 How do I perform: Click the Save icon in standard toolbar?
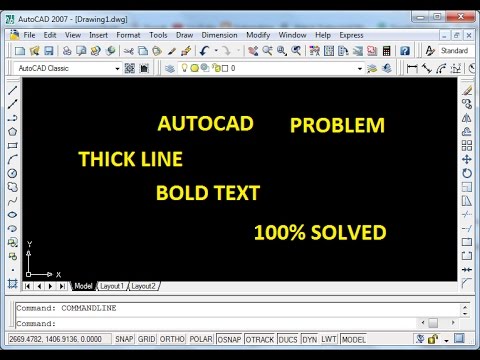pos(49,51)
